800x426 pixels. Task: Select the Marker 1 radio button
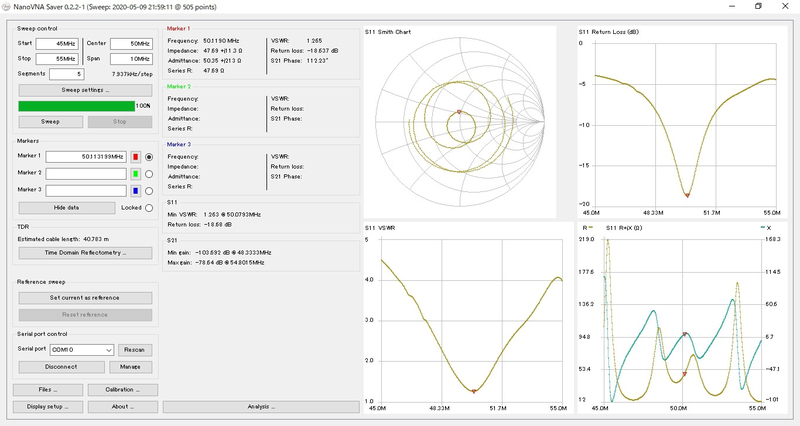149,157
